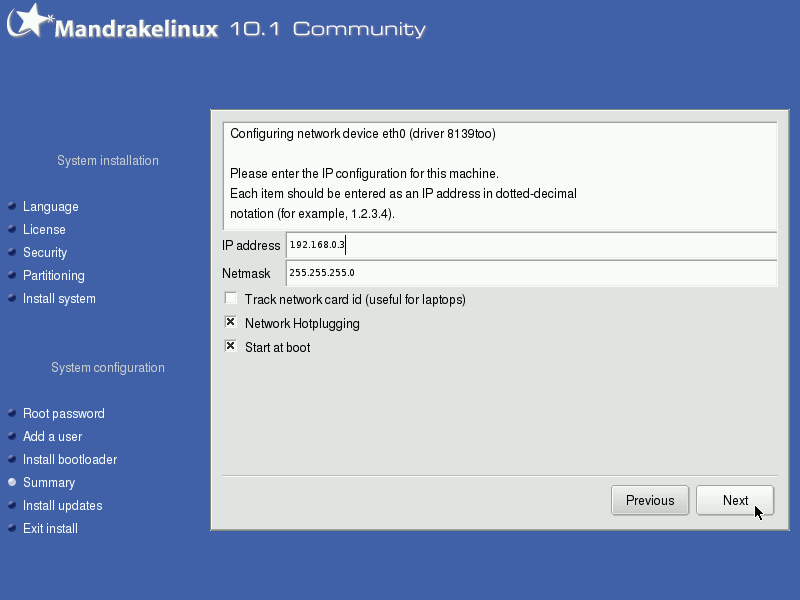Select the License step bullet
The image size is (800, 600).
pyautogui.click(x=12, y=229)
